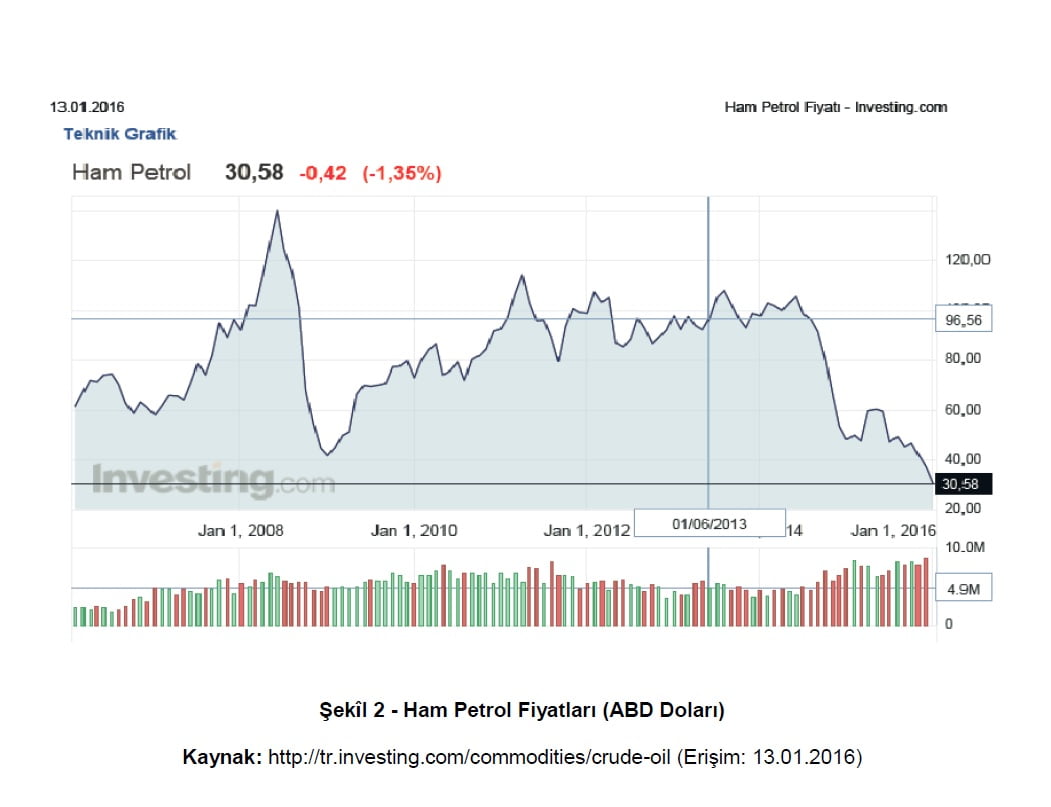Viewport: 1051px width, 807px height.
Task: Click the 2008 price peak on the chart
Action: 277,211
